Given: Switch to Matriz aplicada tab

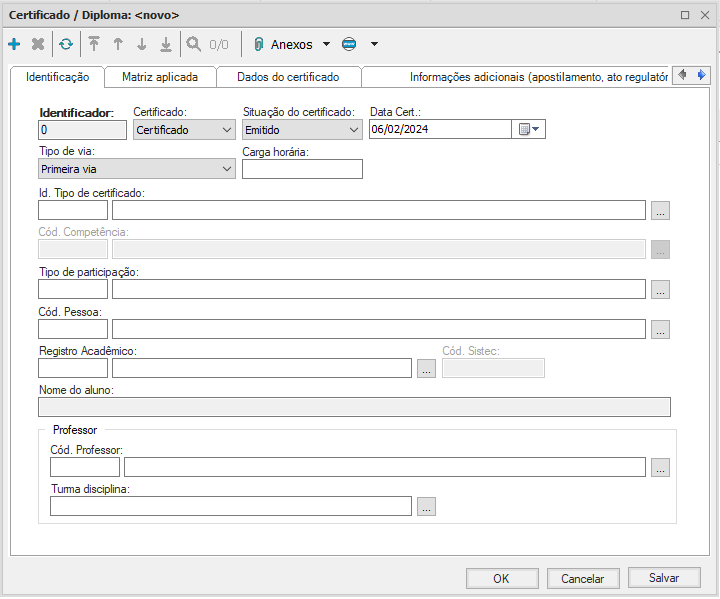Looking at the screenshot, I should 160,77.
